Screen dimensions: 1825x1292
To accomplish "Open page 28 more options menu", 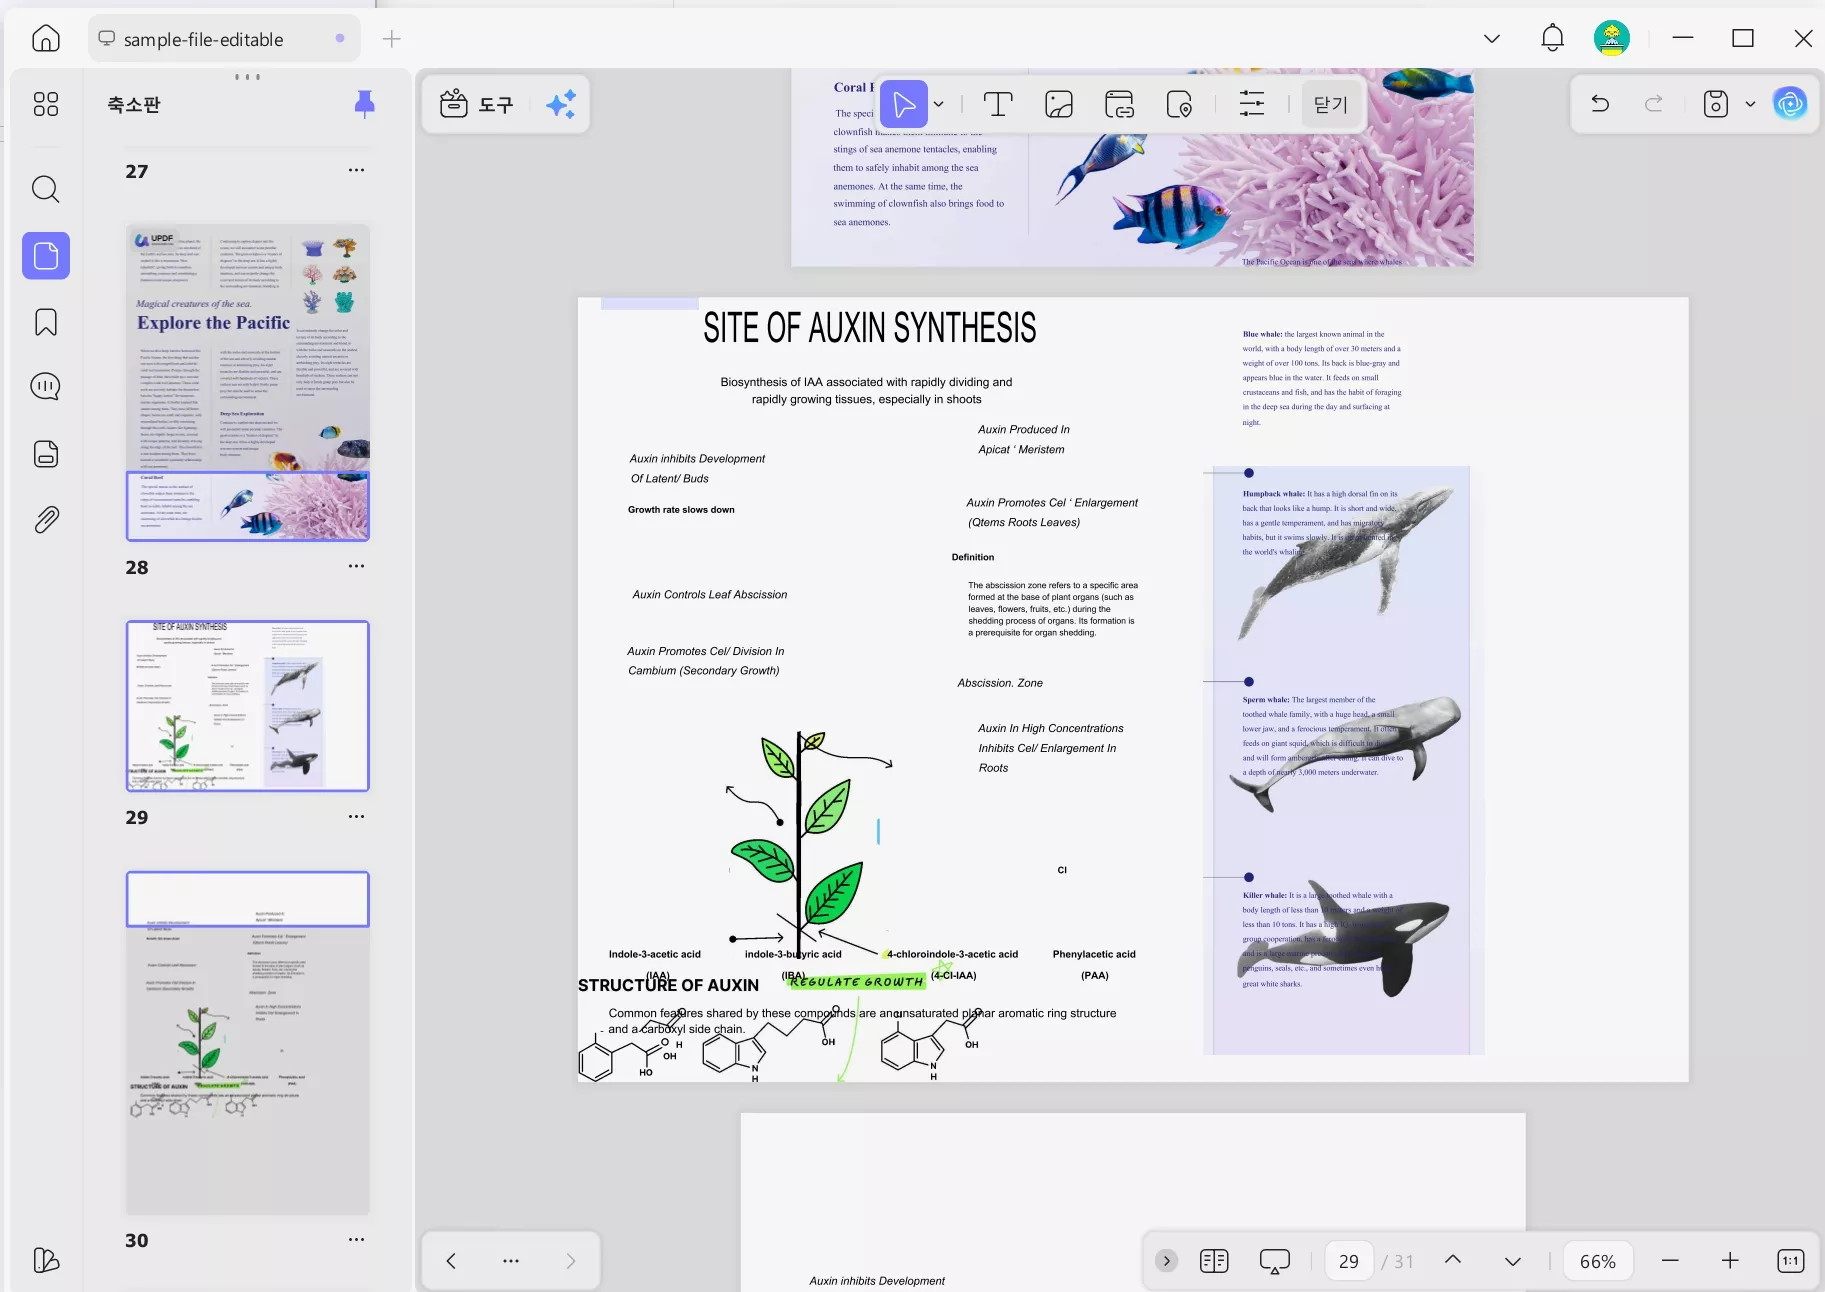I will click(x=356, y=566).
